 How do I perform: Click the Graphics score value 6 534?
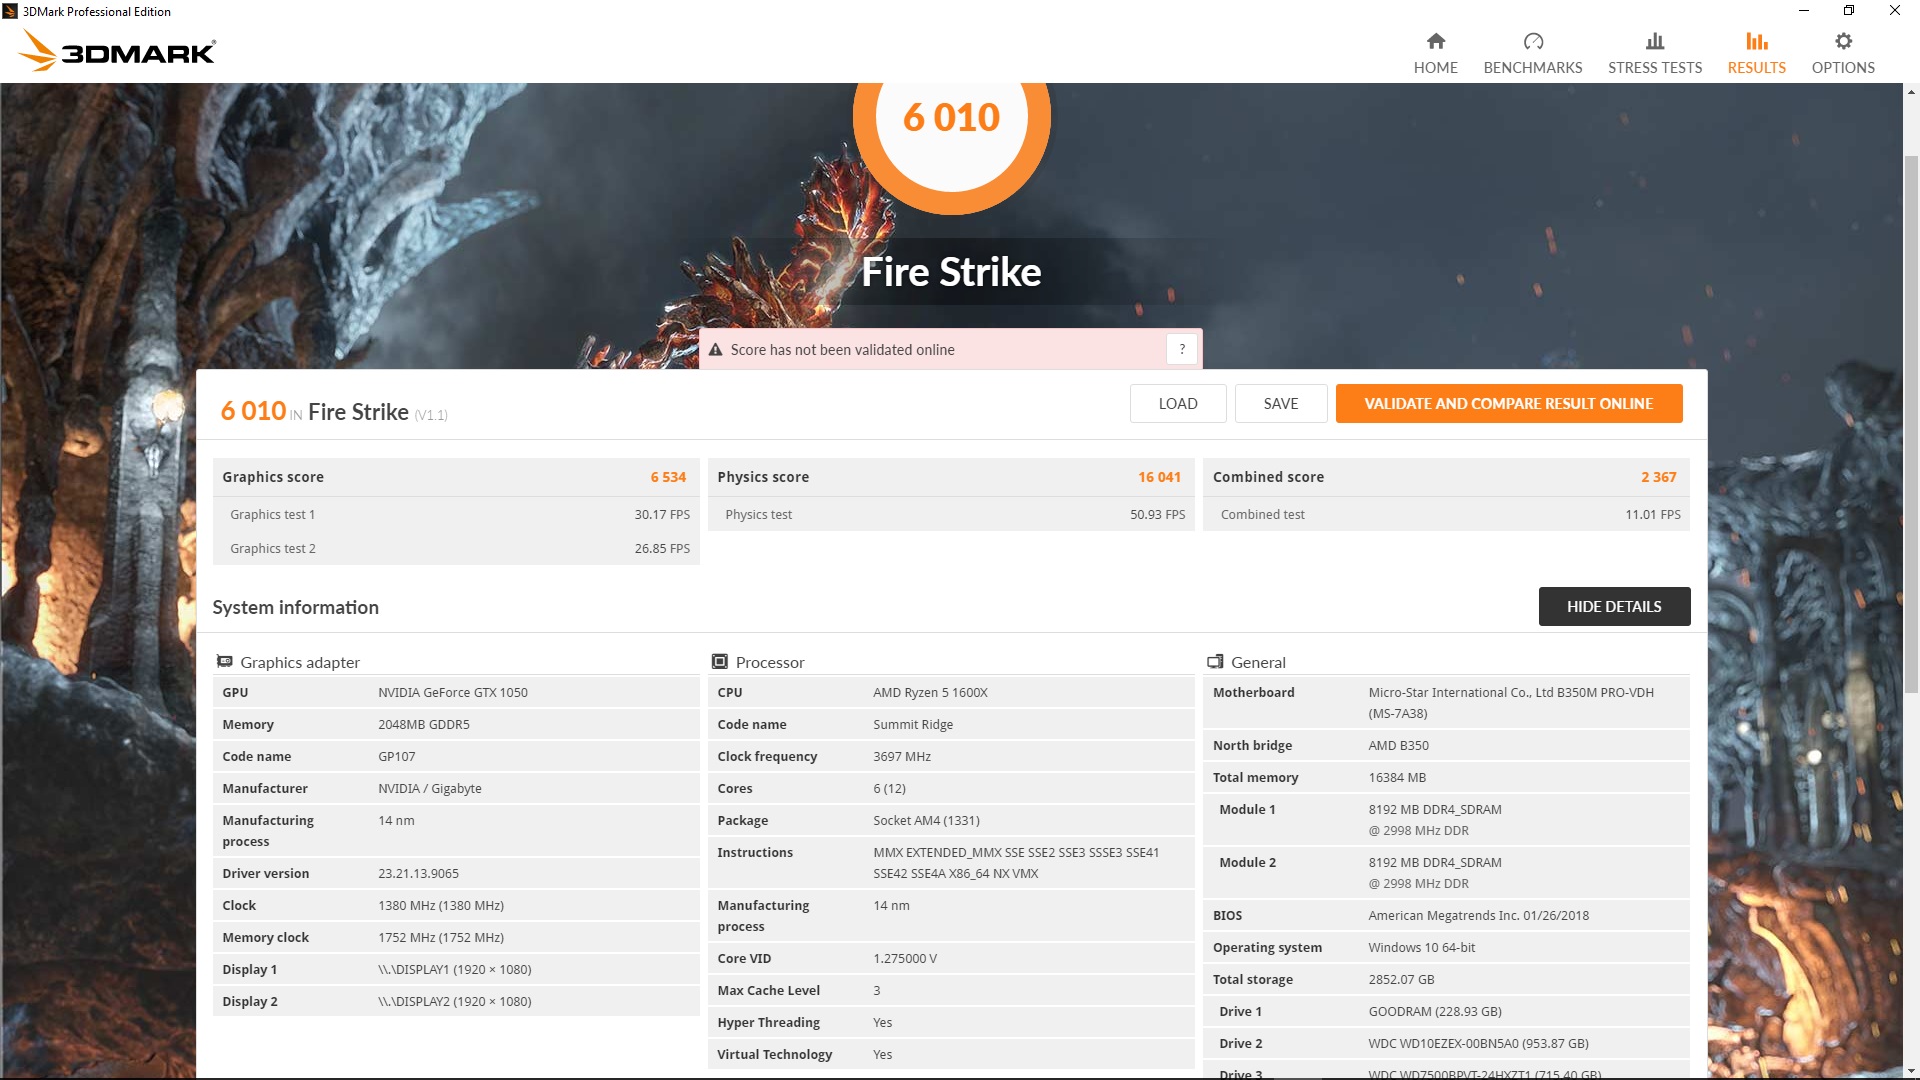click(x=668, y=477)
